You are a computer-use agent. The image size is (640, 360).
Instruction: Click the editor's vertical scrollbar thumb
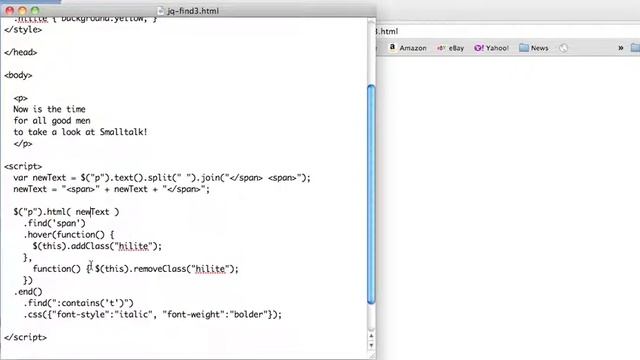(x=371, y=194)
